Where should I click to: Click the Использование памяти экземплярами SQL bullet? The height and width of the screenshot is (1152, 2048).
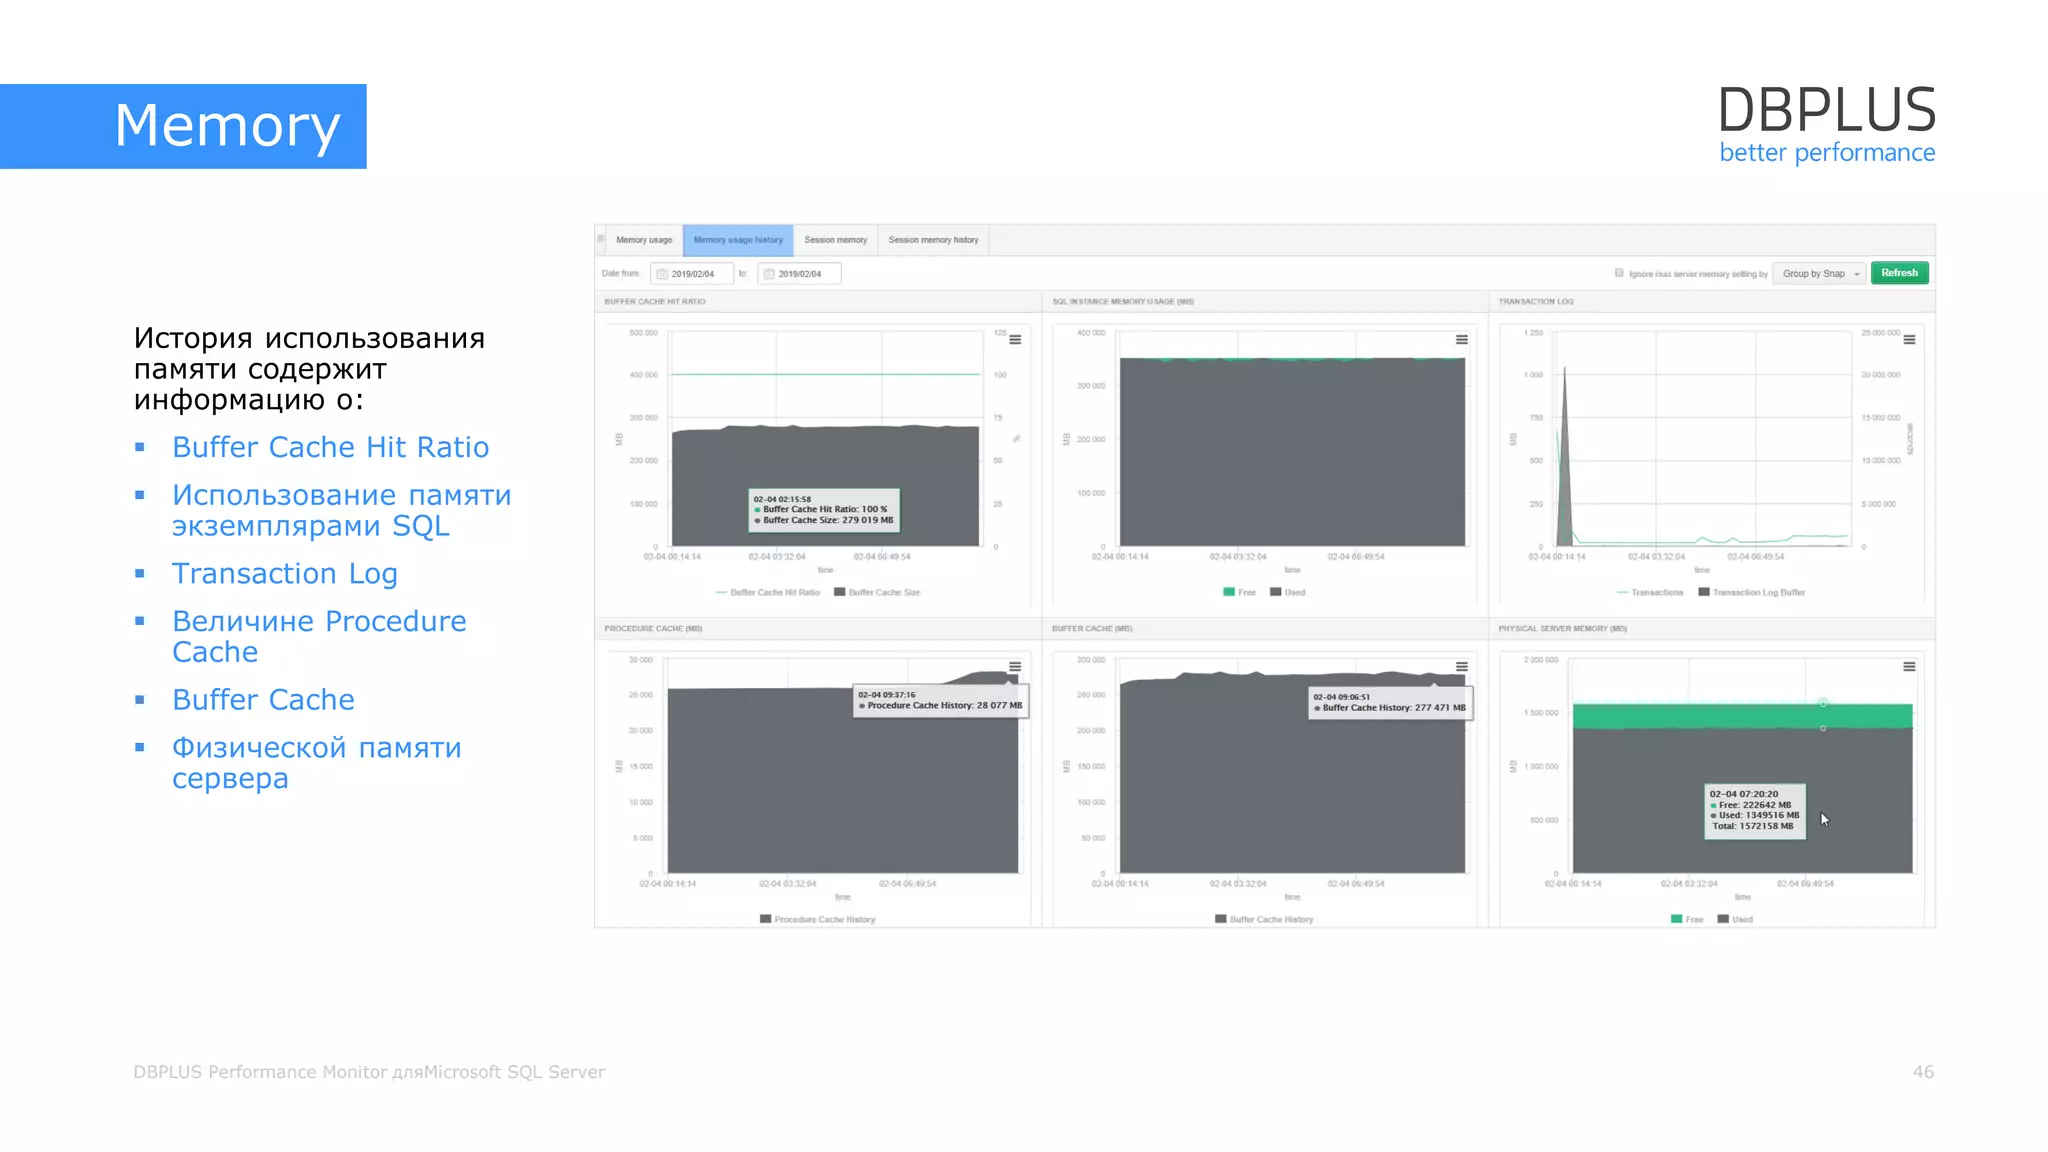[x=342, y=510]
